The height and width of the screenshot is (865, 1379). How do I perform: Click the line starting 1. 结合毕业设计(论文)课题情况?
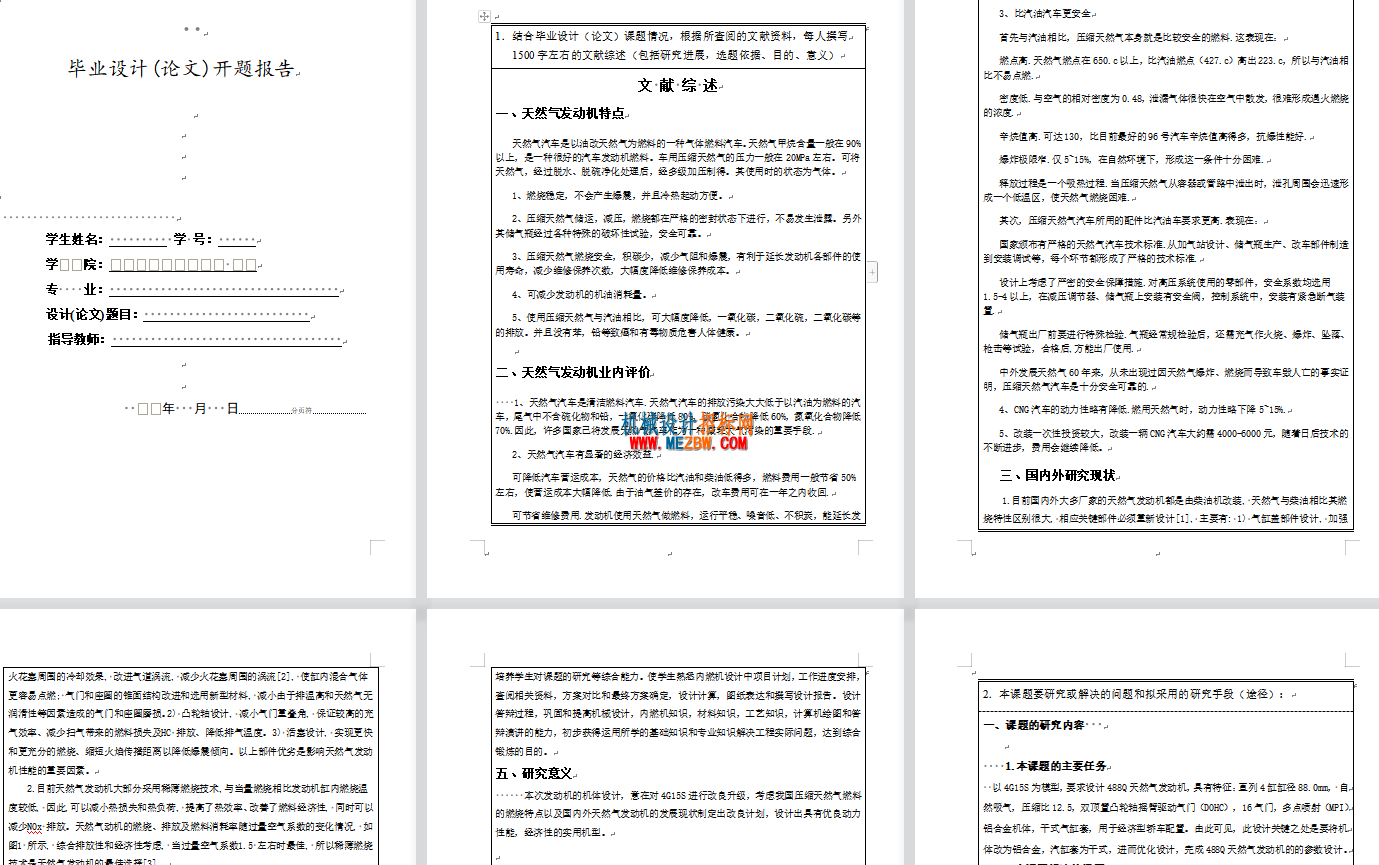[671, 36]
